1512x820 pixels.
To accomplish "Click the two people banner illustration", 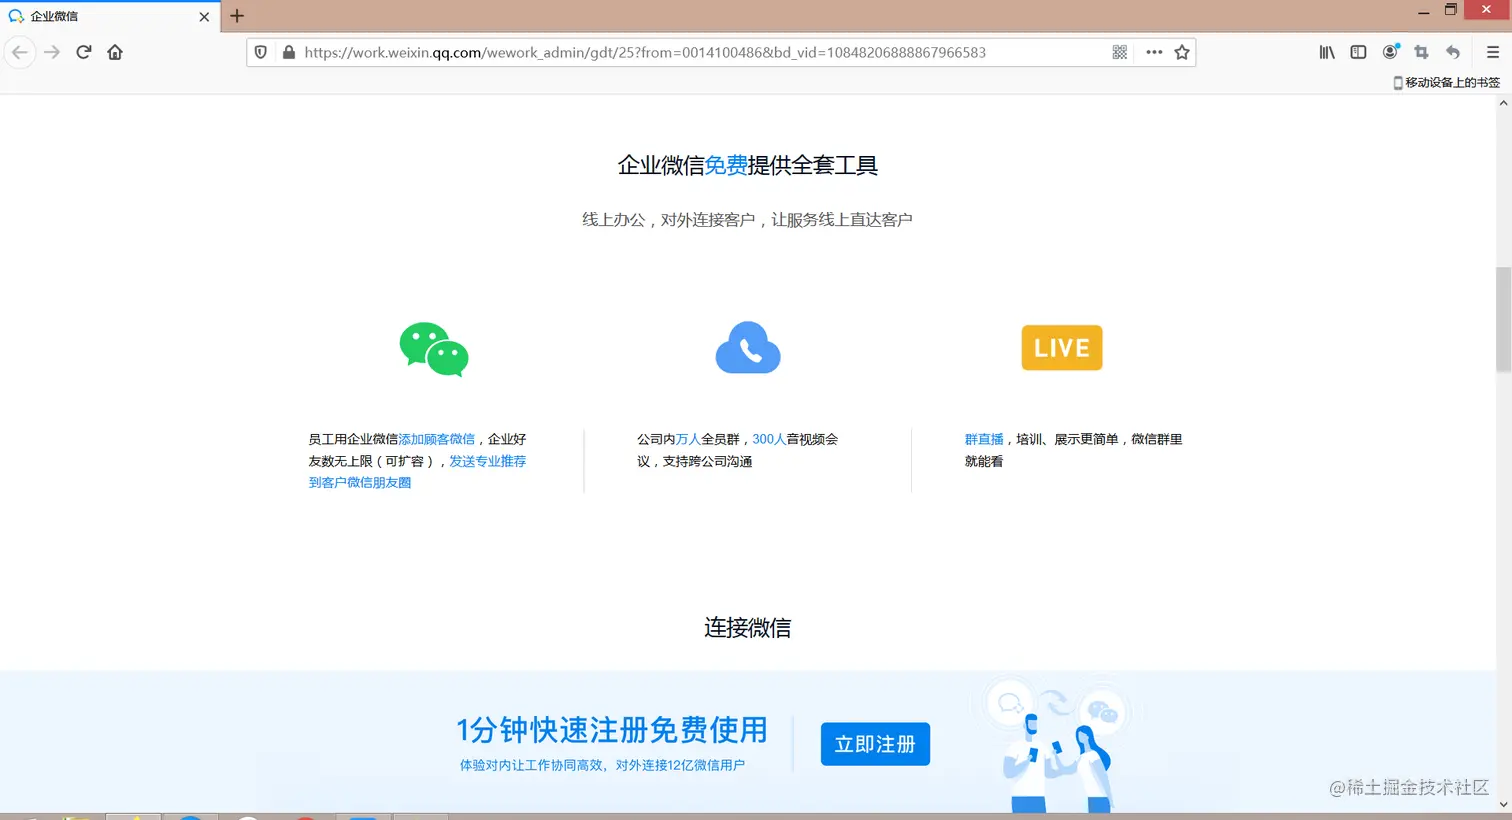I will [1057, 745].
